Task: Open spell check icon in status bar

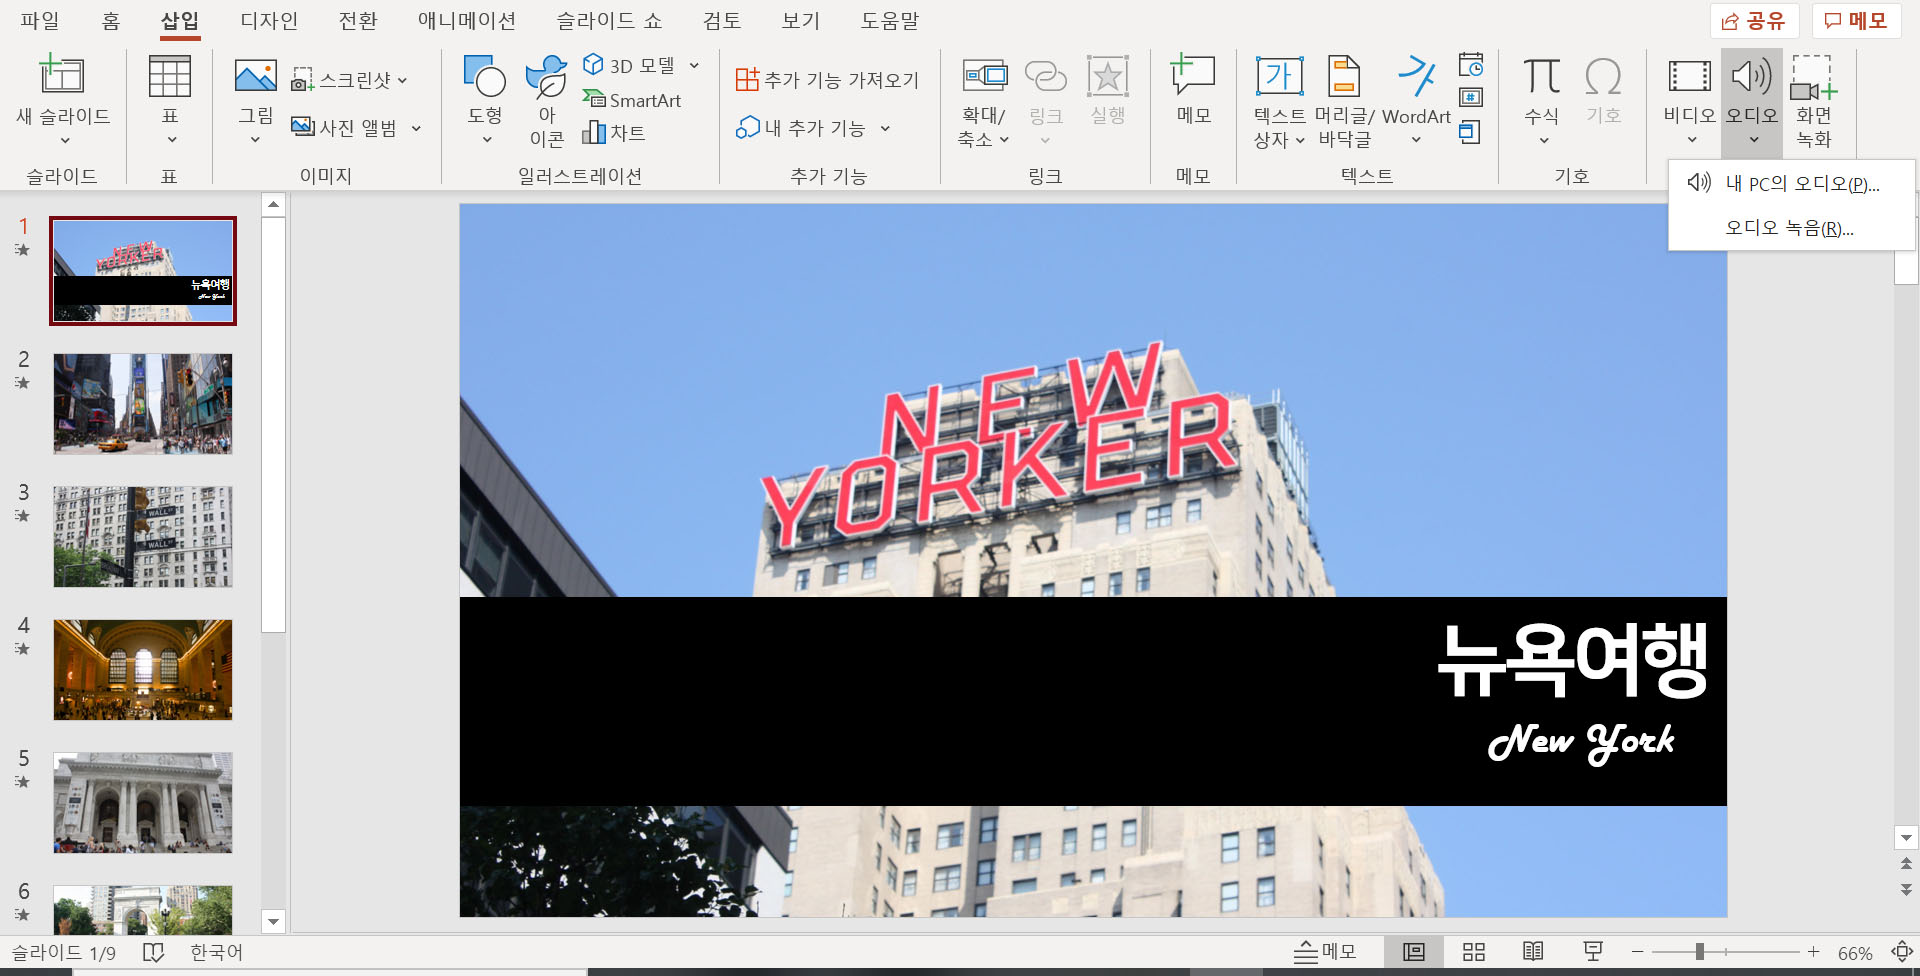Action: pos(153,952)
